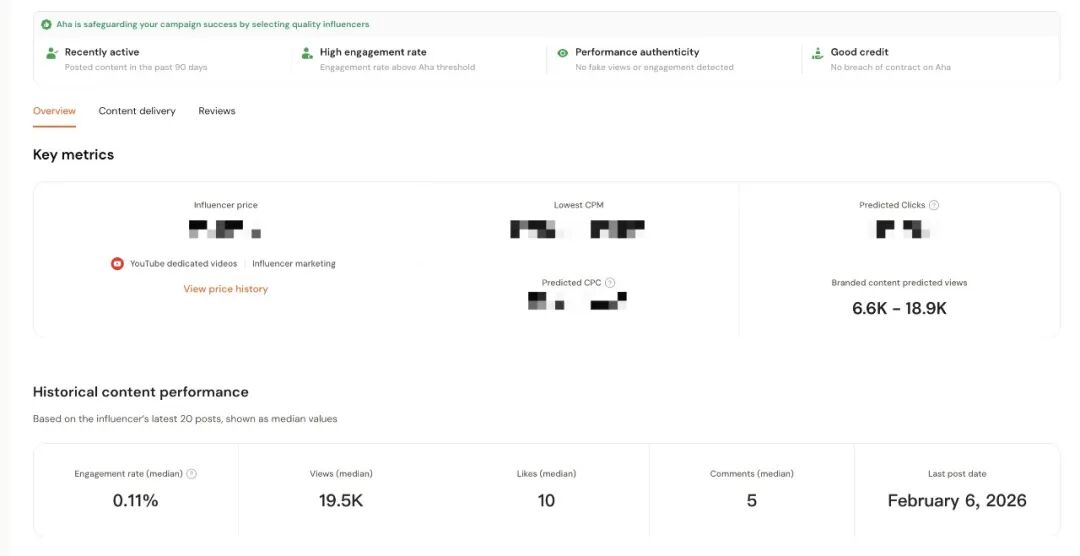1080x556 pixels.
Task: Click the red YouTube icon
Action: tap(117, 264)
